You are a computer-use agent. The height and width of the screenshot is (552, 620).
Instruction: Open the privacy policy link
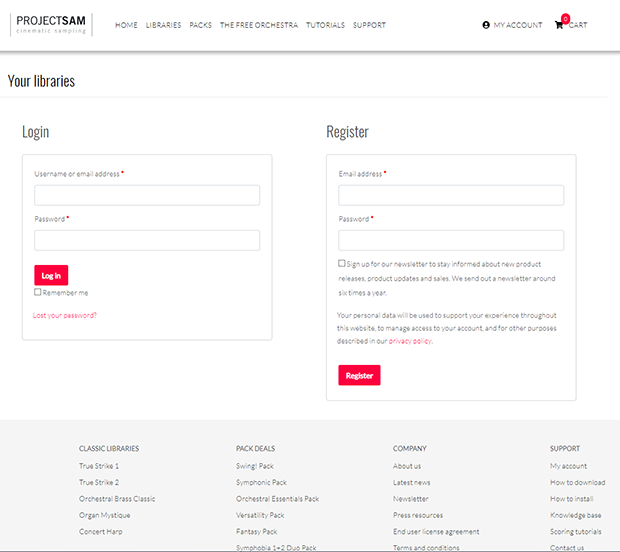[x=410, y=341]
